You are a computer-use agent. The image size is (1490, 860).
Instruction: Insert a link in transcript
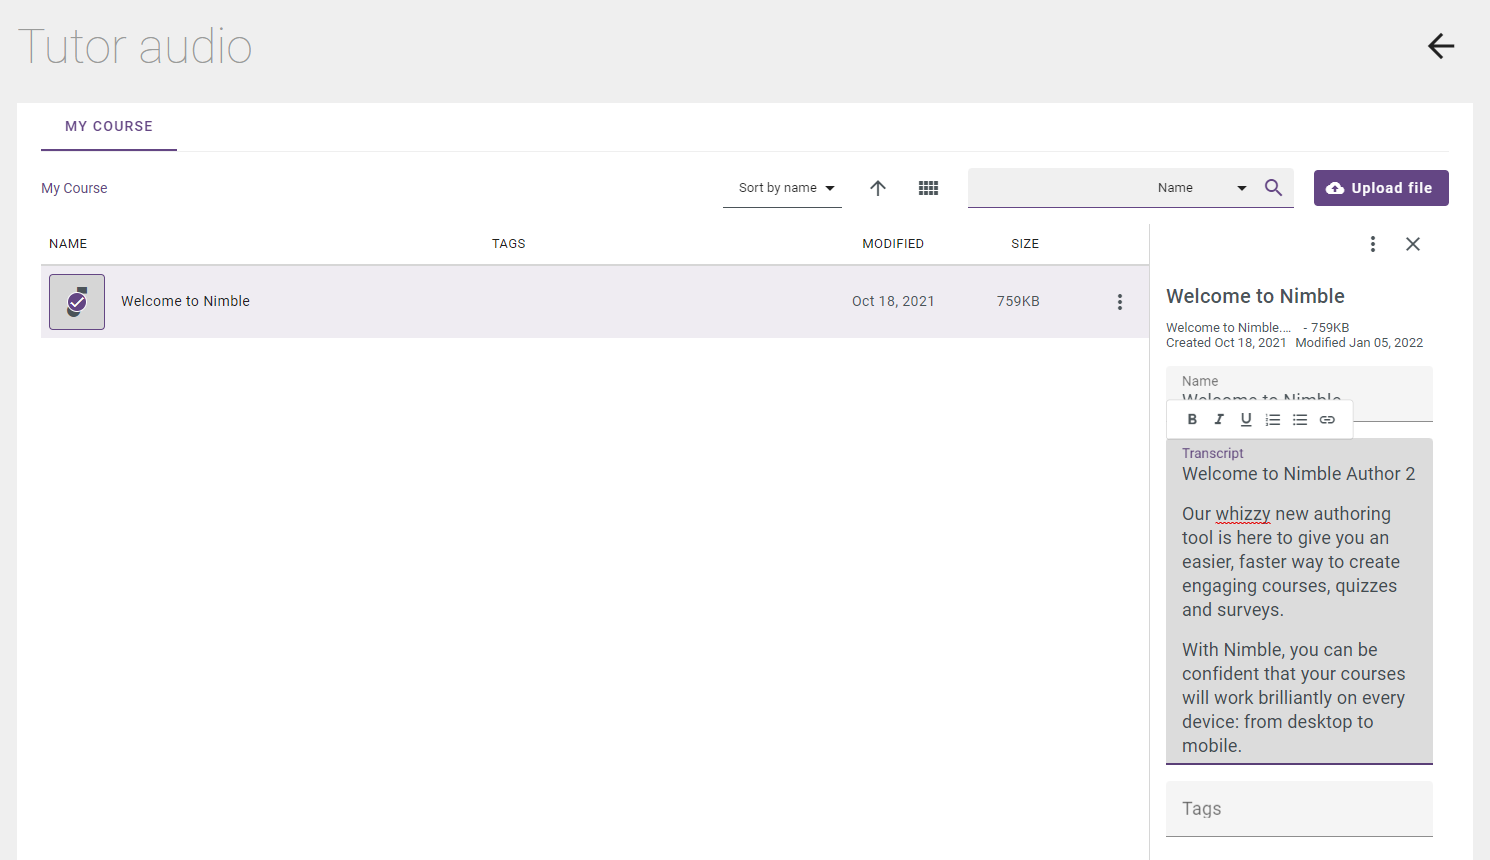point(1327,420)
